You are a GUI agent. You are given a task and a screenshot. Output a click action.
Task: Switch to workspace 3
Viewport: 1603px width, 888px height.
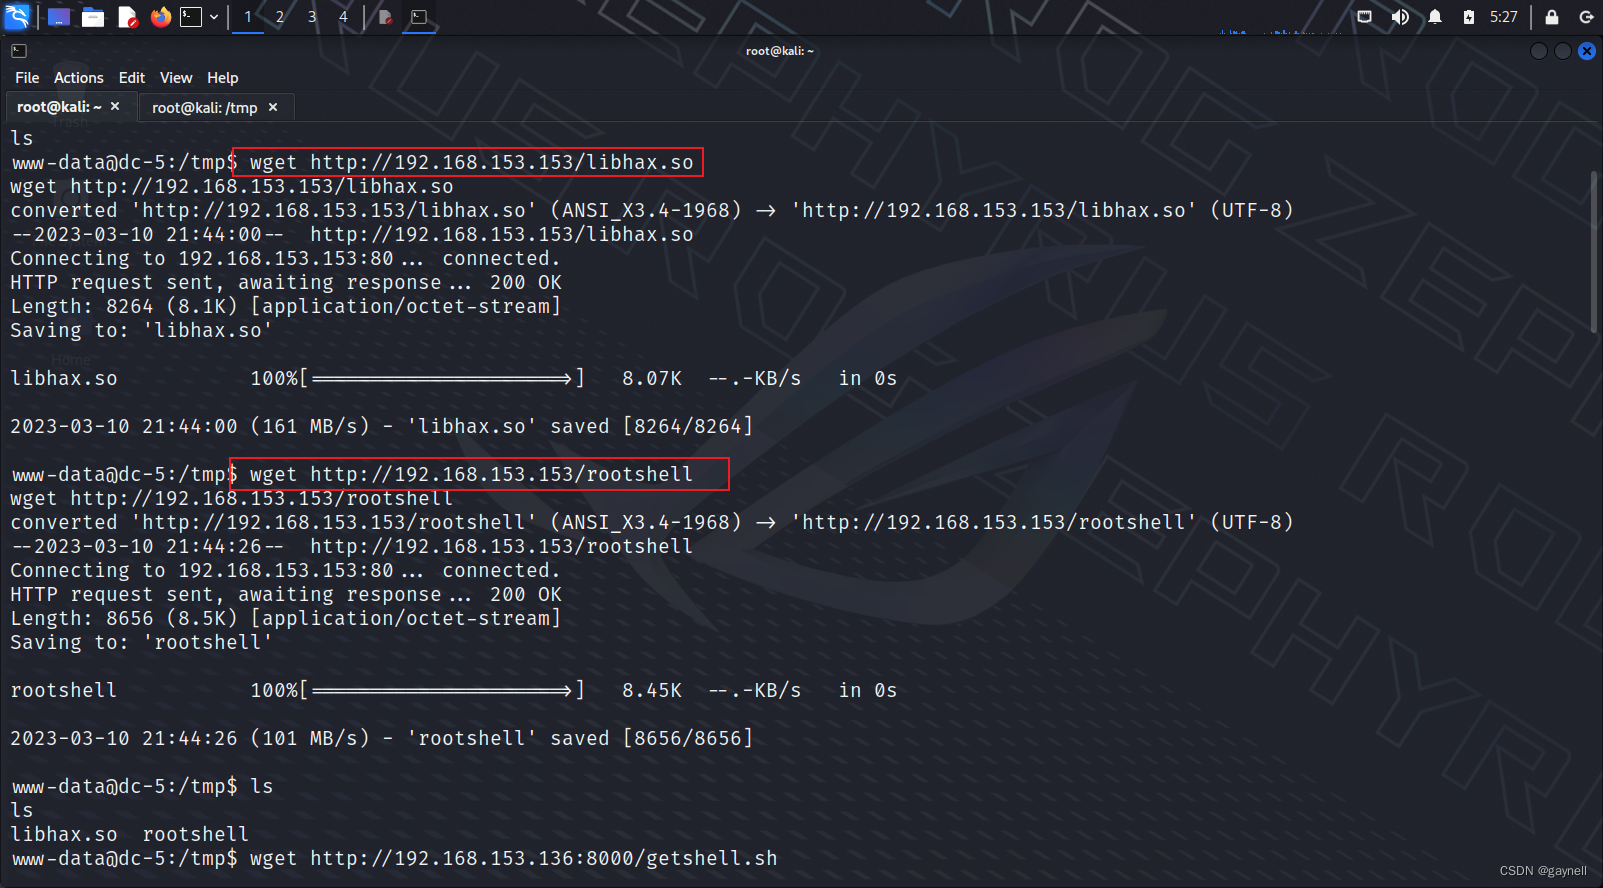click(312, 17)
